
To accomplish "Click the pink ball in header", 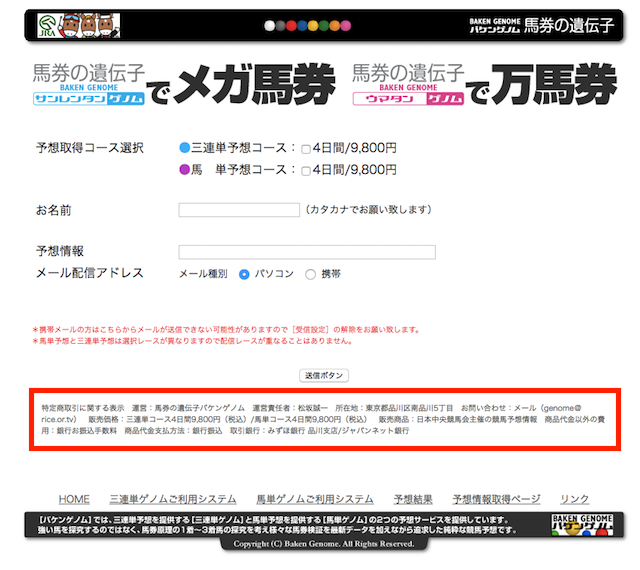I will click(x=346, y=26).
